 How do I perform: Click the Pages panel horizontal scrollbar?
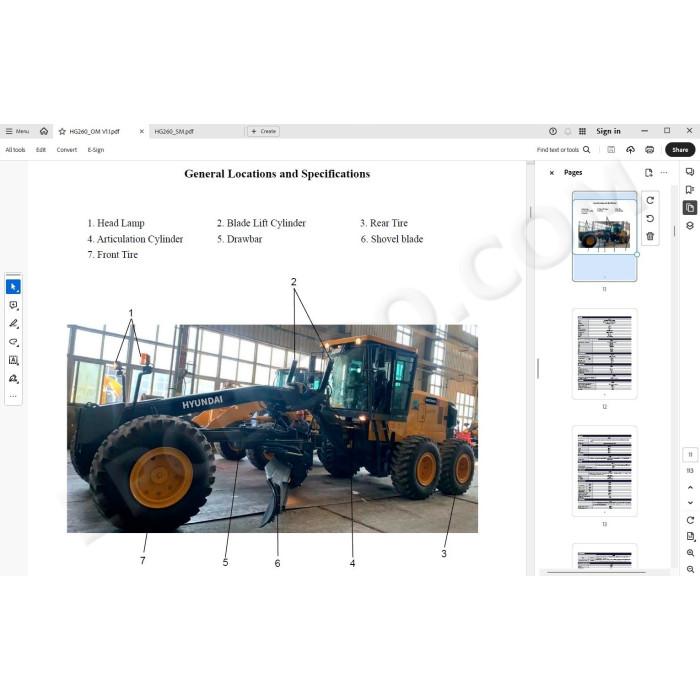596,572
